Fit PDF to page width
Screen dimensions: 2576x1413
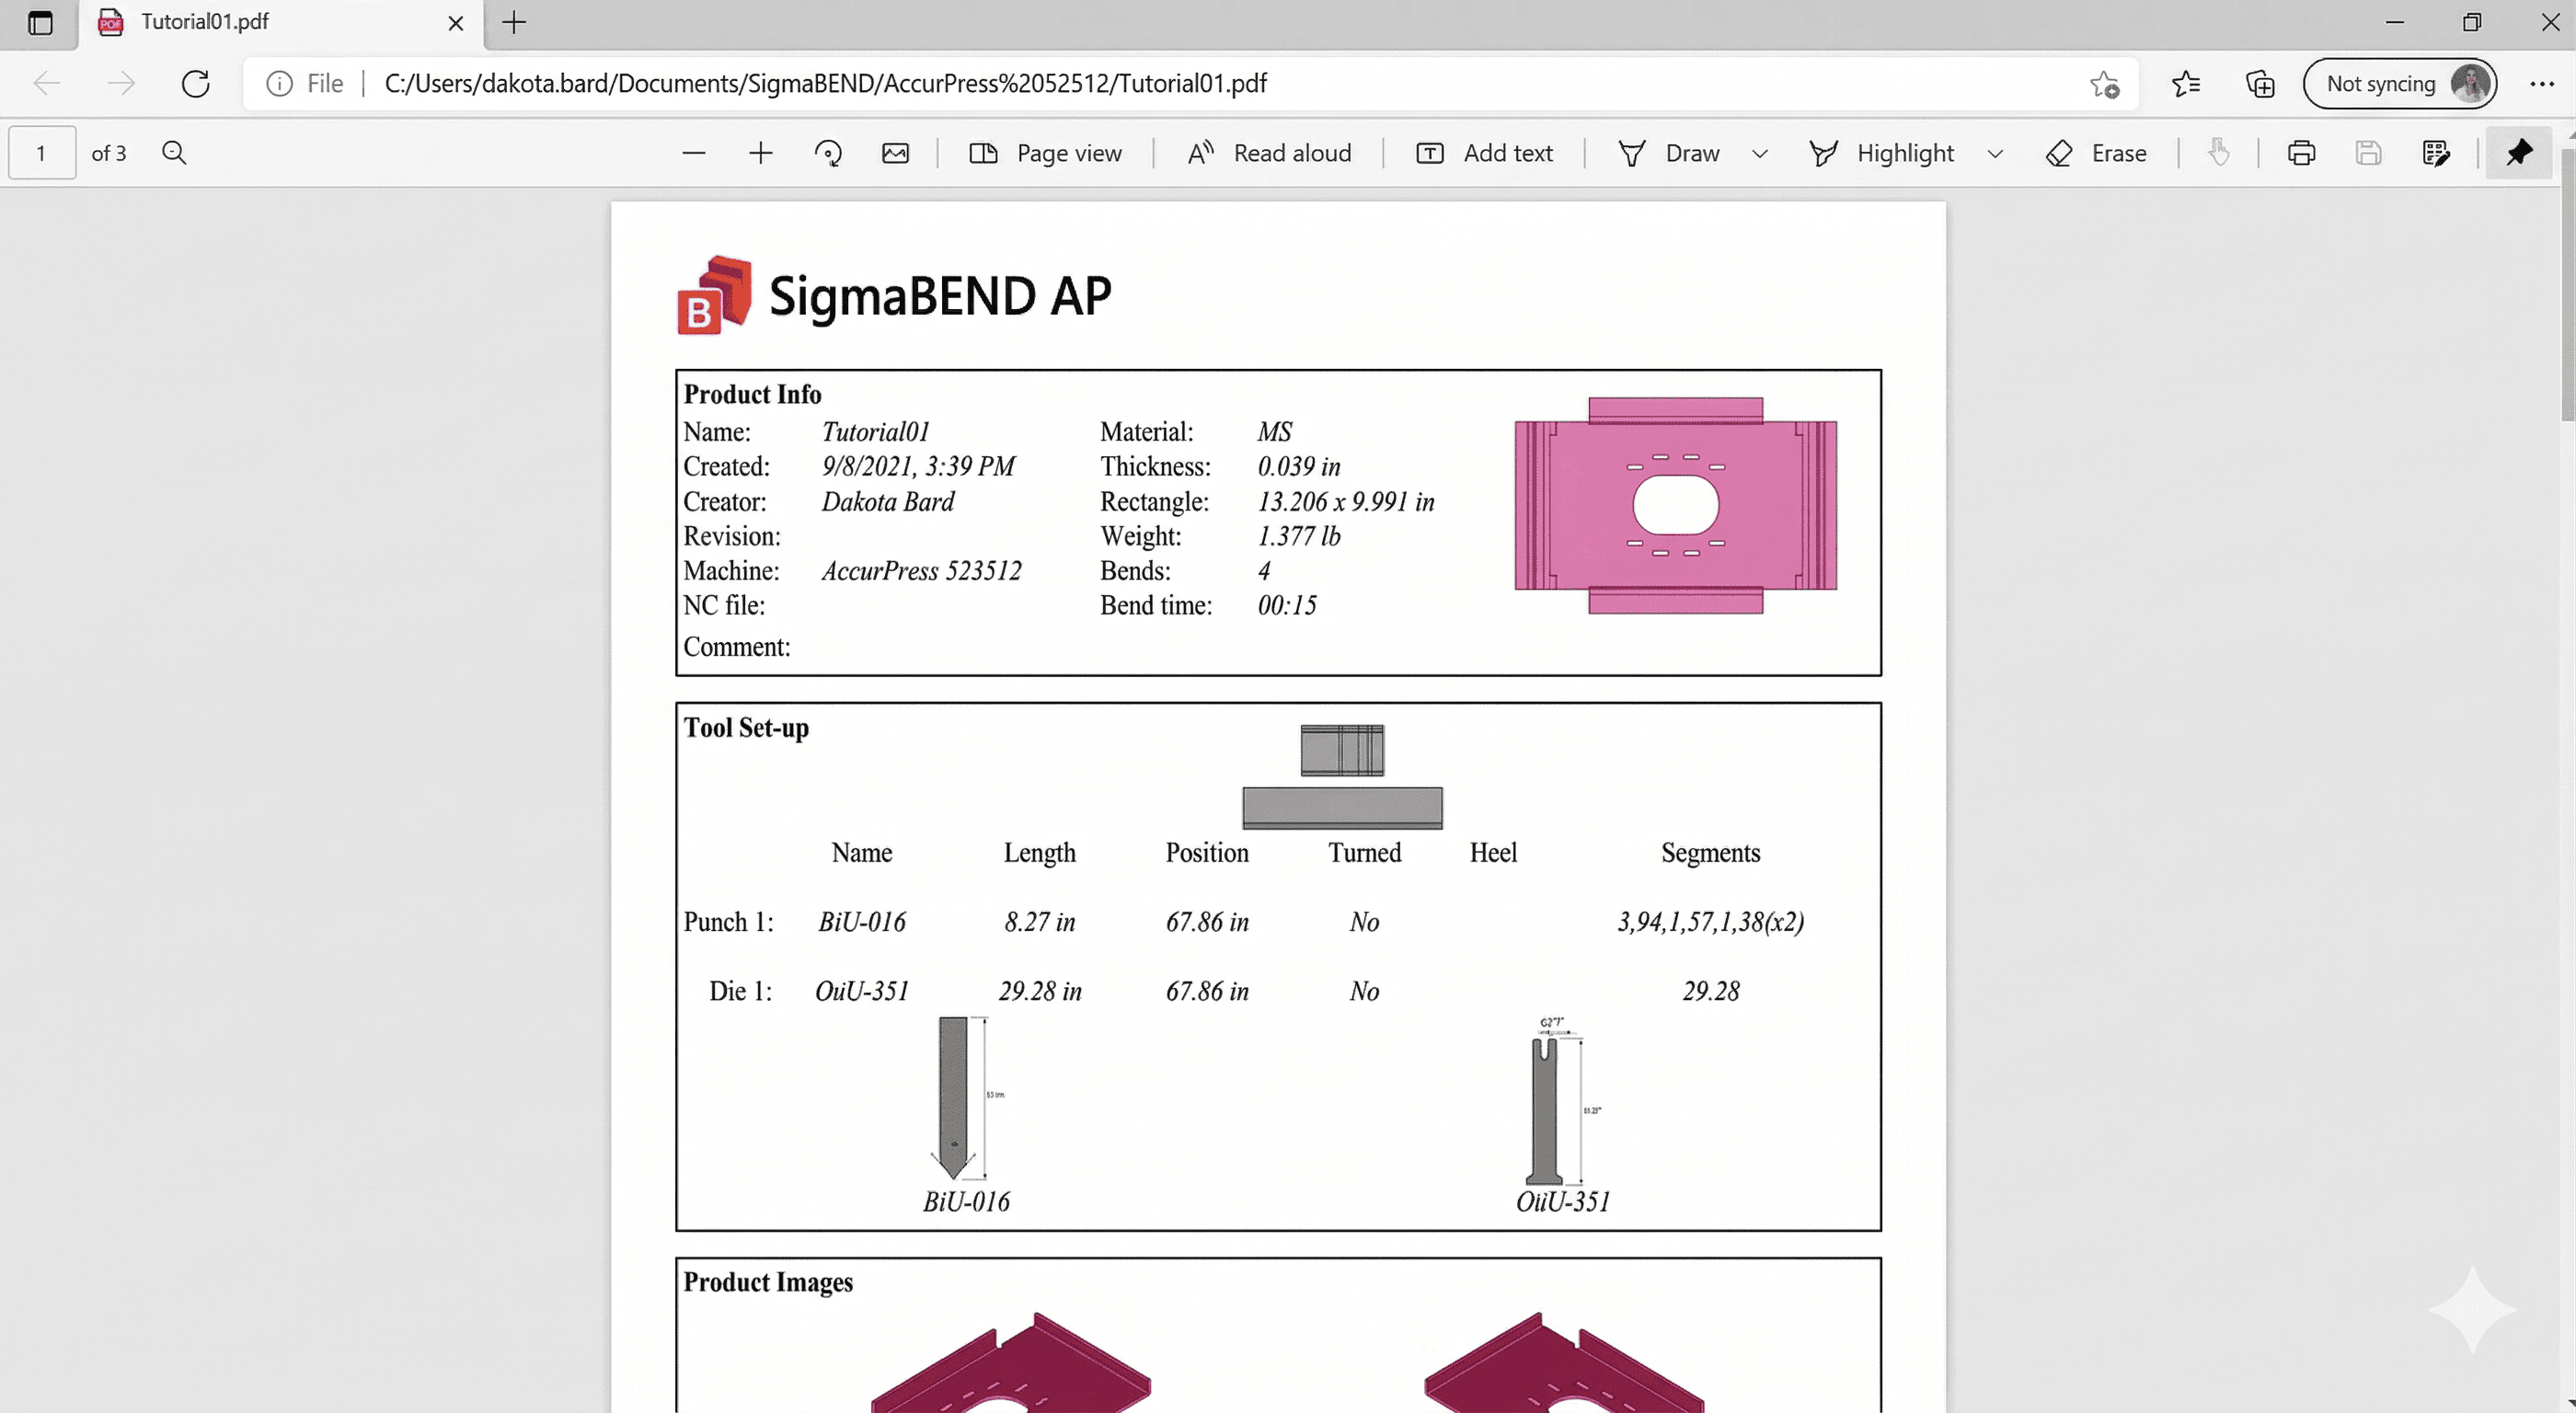895,153
